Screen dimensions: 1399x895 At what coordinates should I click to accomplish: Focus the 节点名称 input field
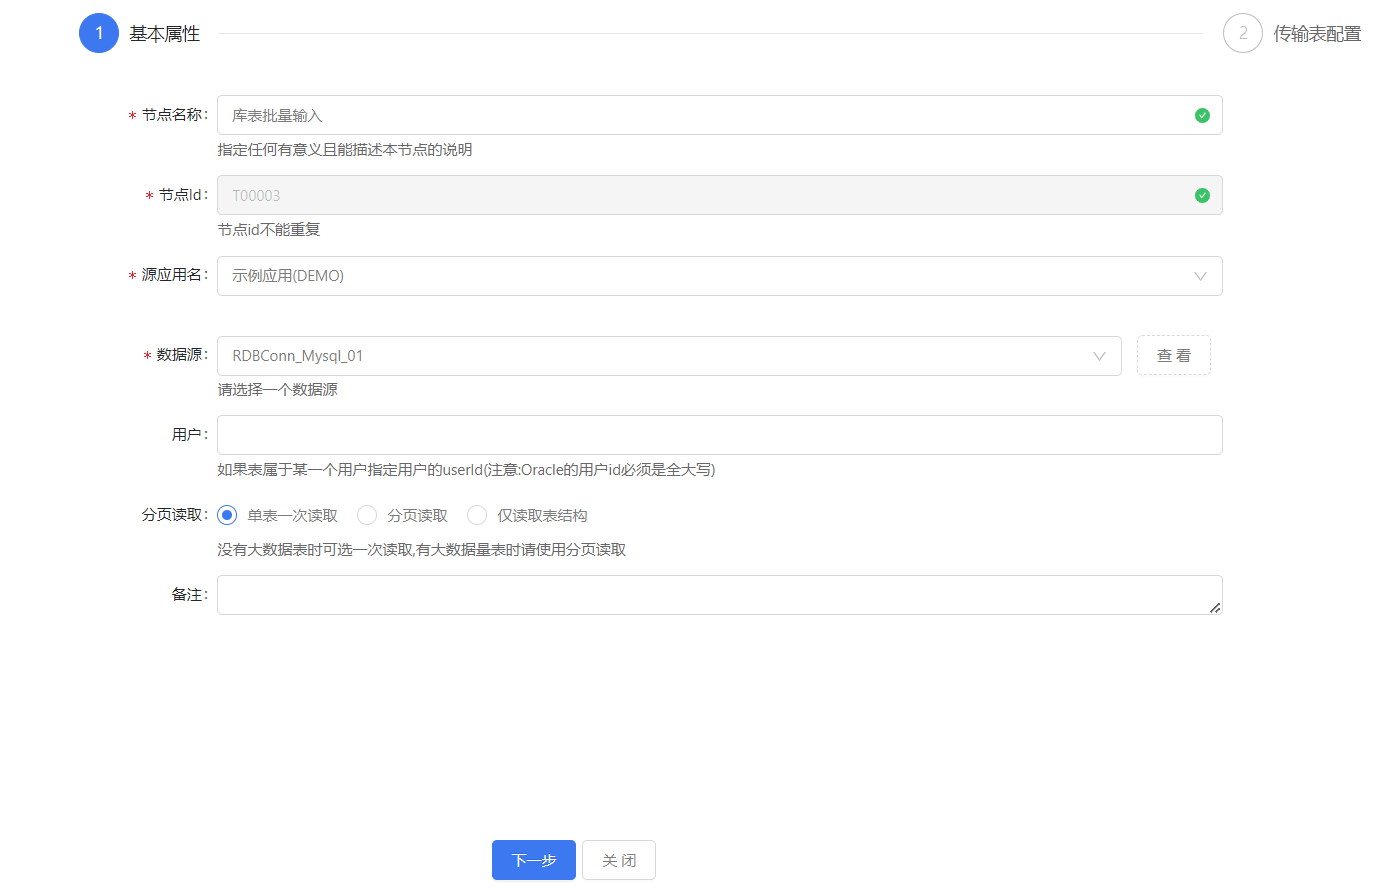700,115
